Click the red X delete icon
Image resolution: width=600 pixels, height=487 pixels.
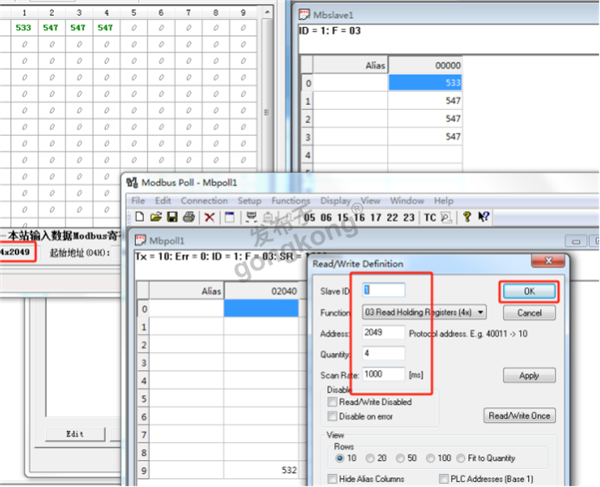(209, 217)
